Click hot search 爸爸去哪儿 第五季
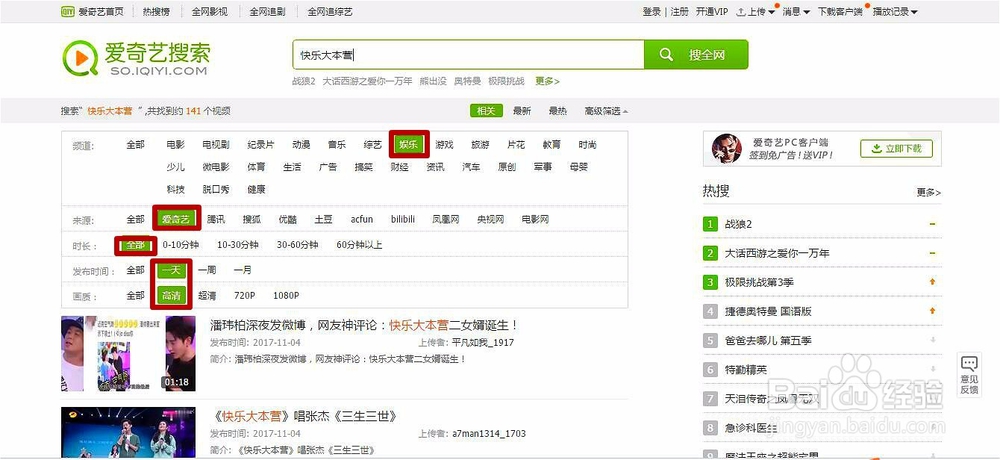 pyautogui.click(x=768, y=341)
